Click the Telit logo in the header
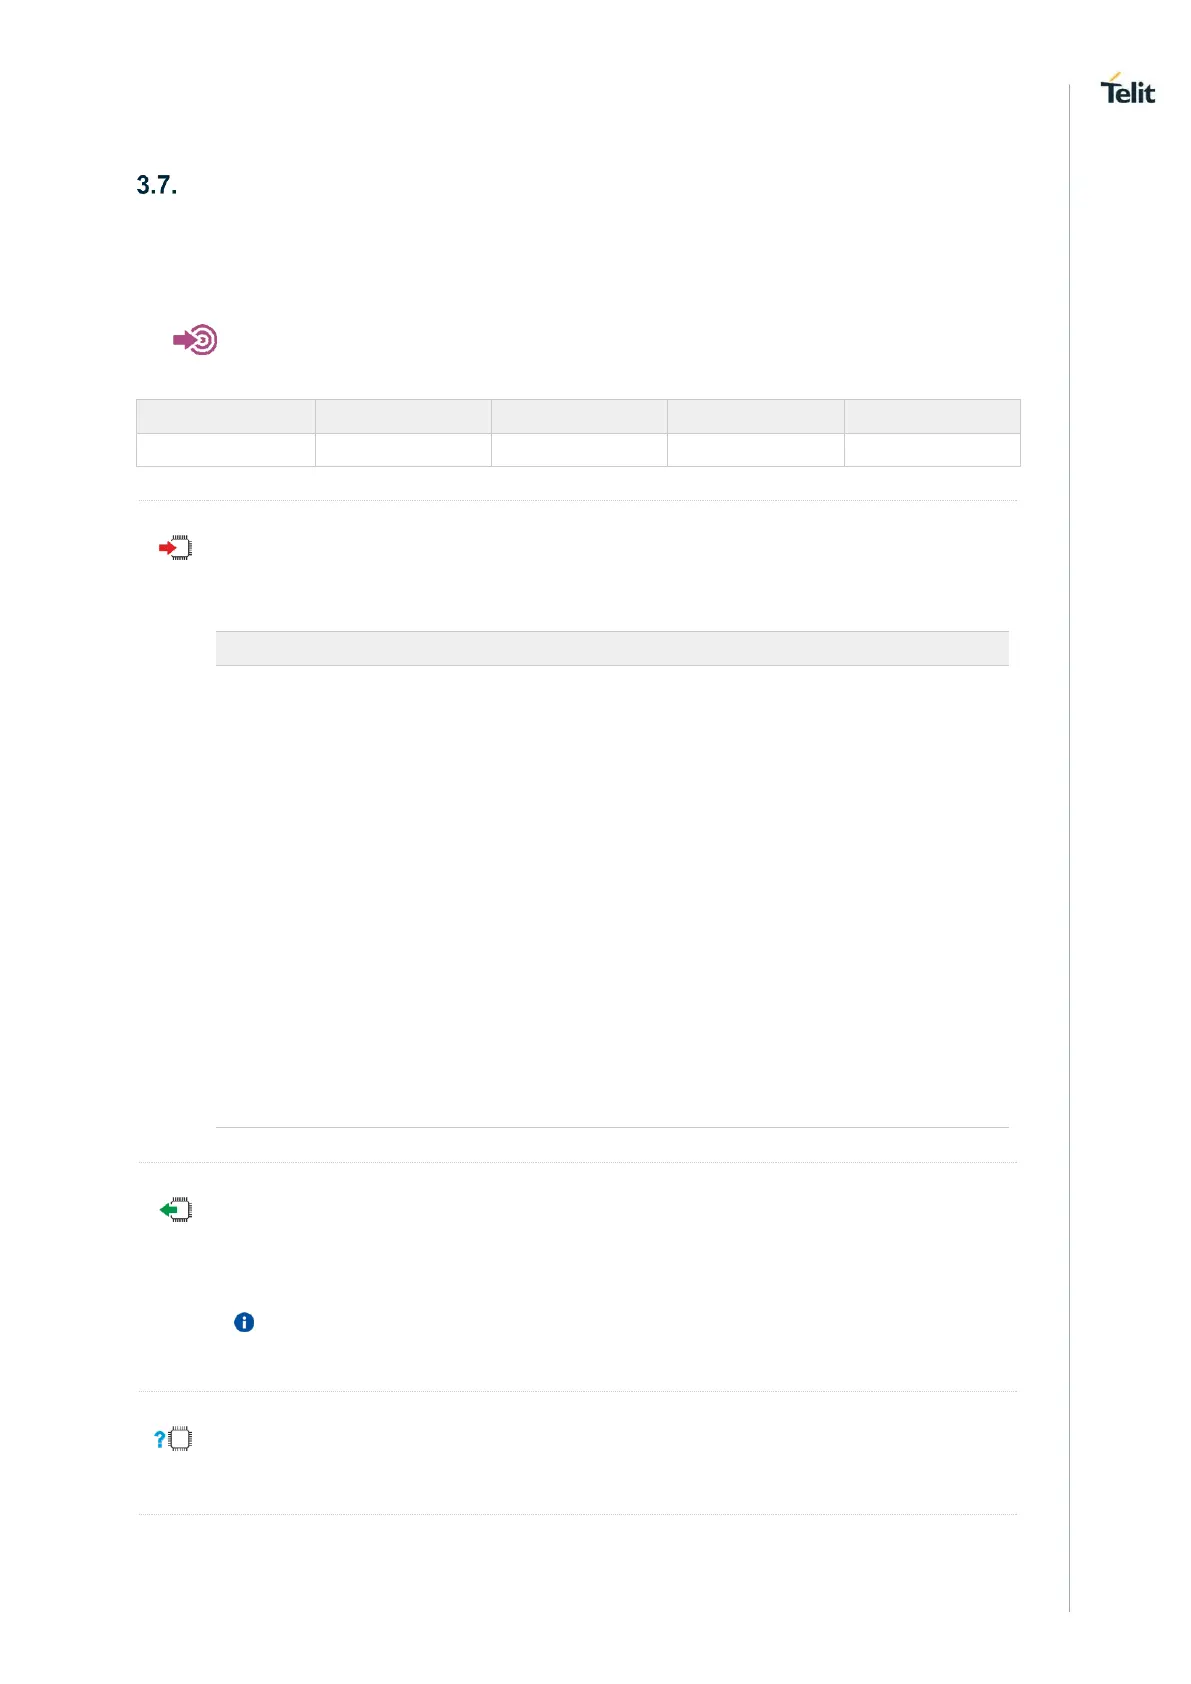The image size is (1191, 1684). [x=1127, y=90]
